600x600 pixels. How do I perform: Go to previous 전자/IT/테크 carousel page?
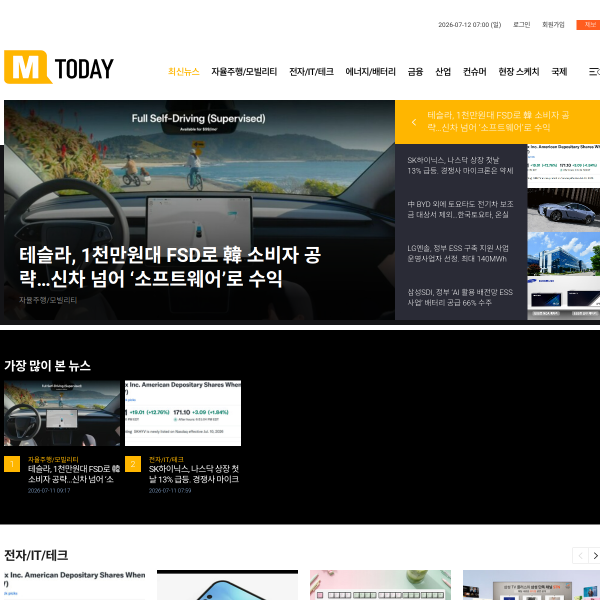[580, 555]
